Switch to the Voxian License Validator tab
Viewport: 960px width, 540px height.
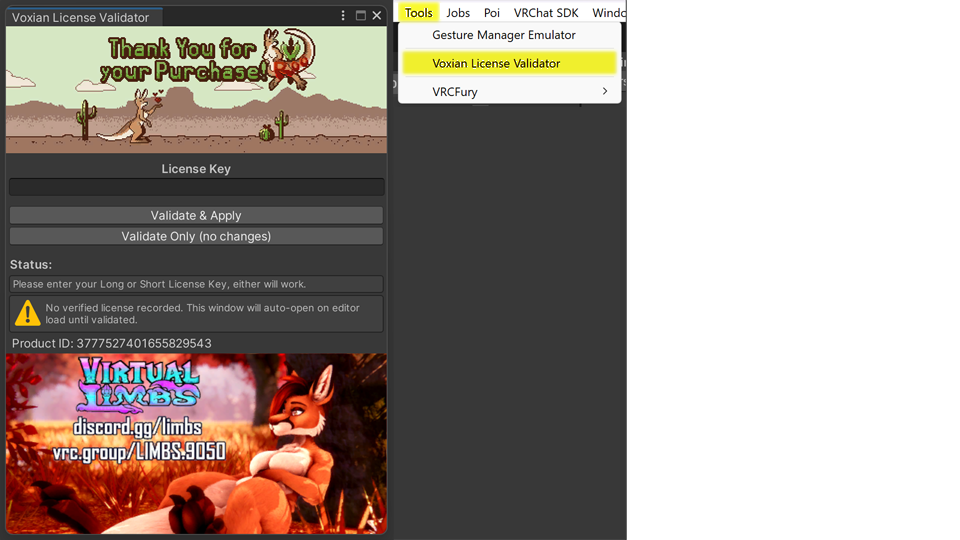click(x=81, y=17)
